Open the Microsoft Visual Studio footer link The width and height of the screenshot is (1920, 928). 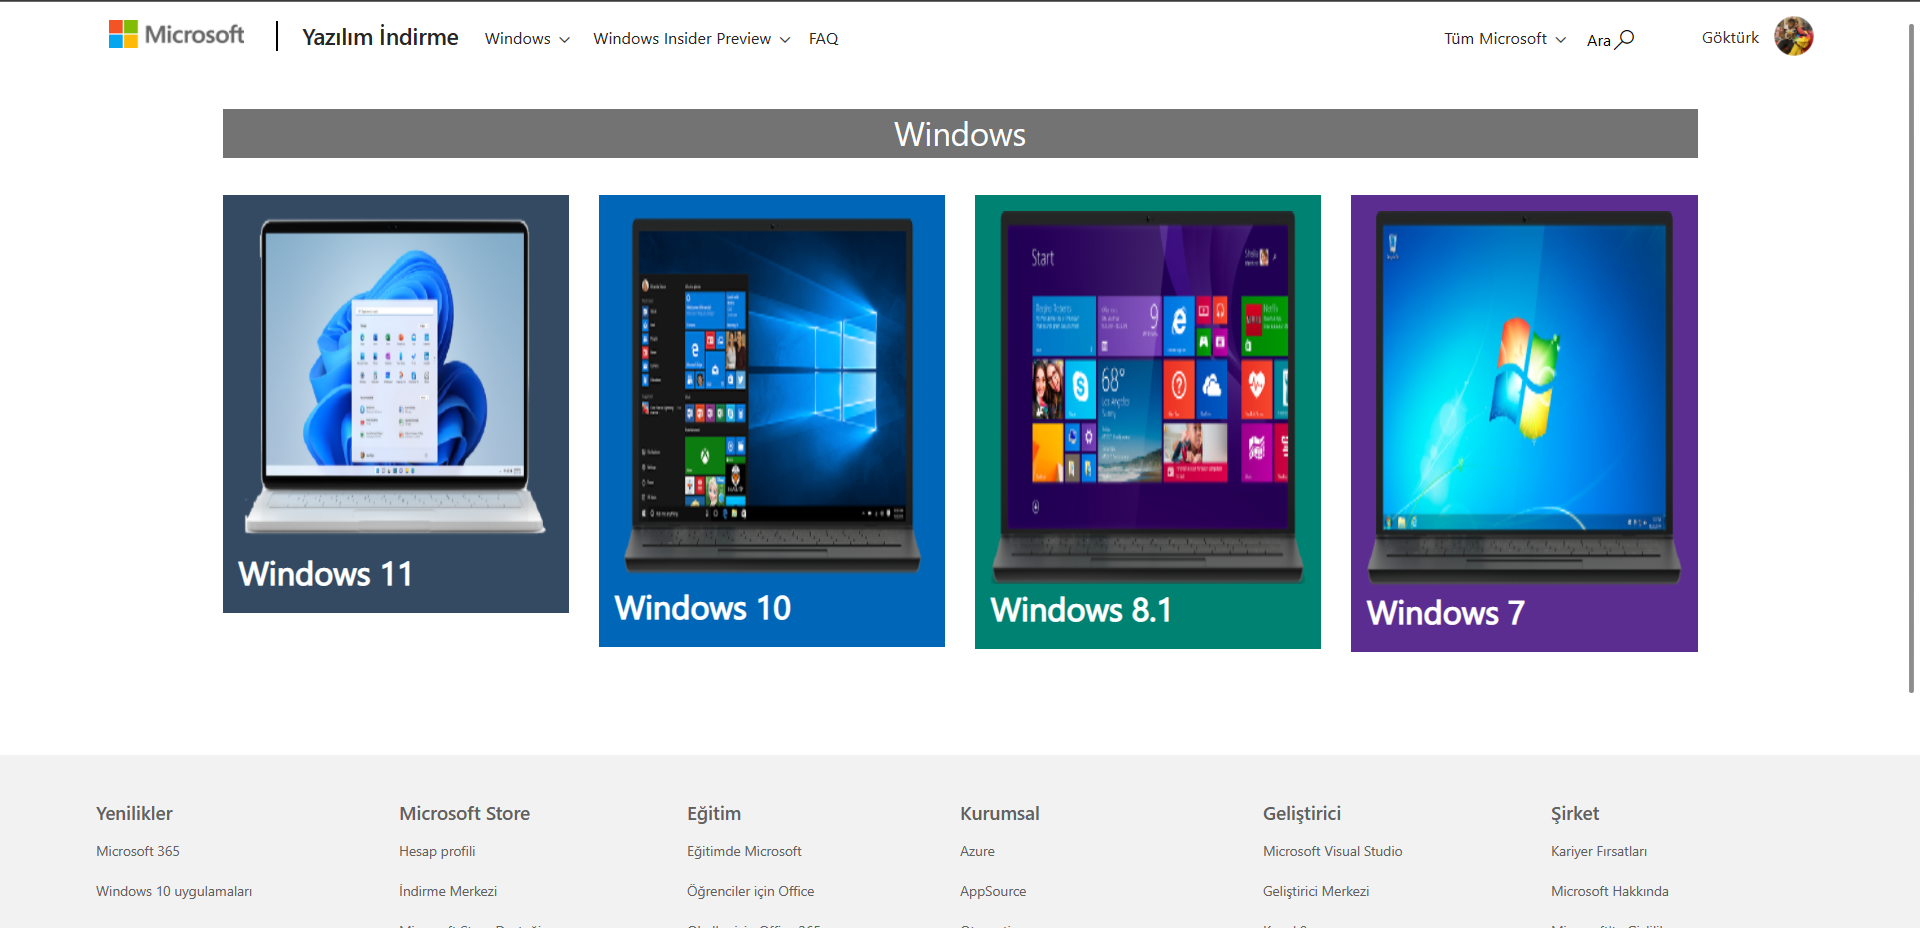1332,851
